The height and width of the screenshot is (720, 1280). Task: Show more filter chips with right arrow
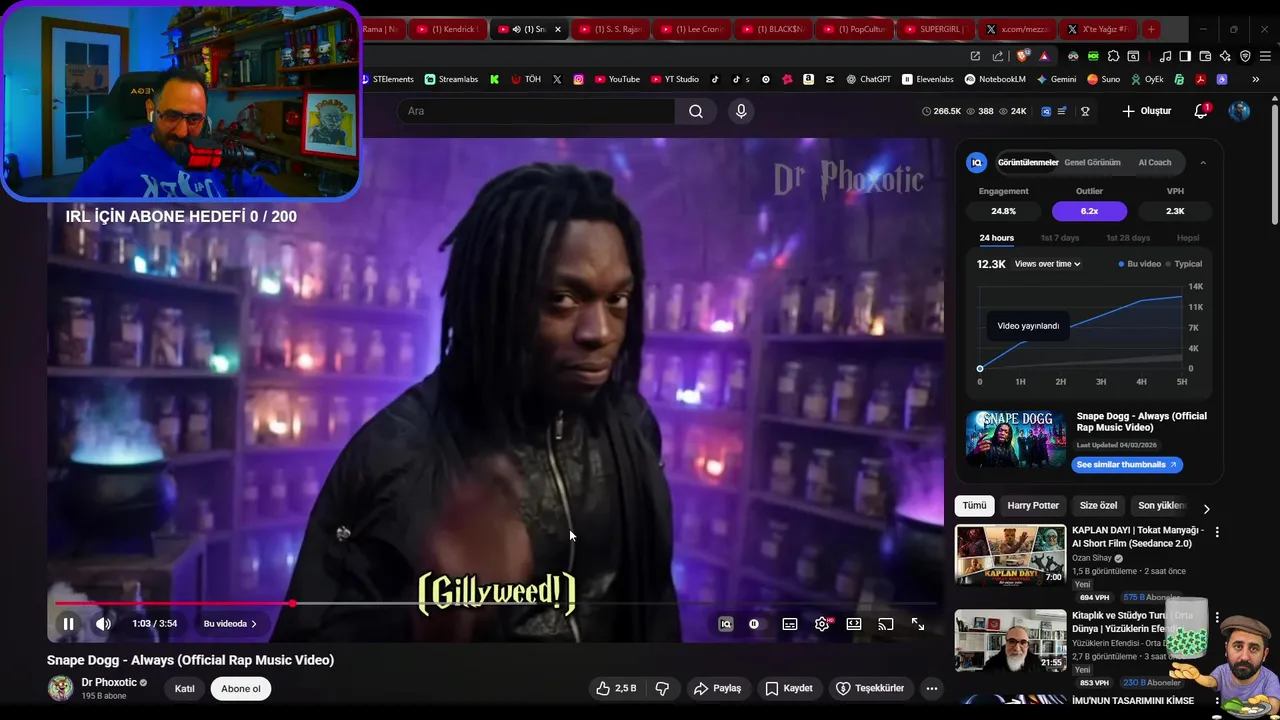tap(1206, 508)
